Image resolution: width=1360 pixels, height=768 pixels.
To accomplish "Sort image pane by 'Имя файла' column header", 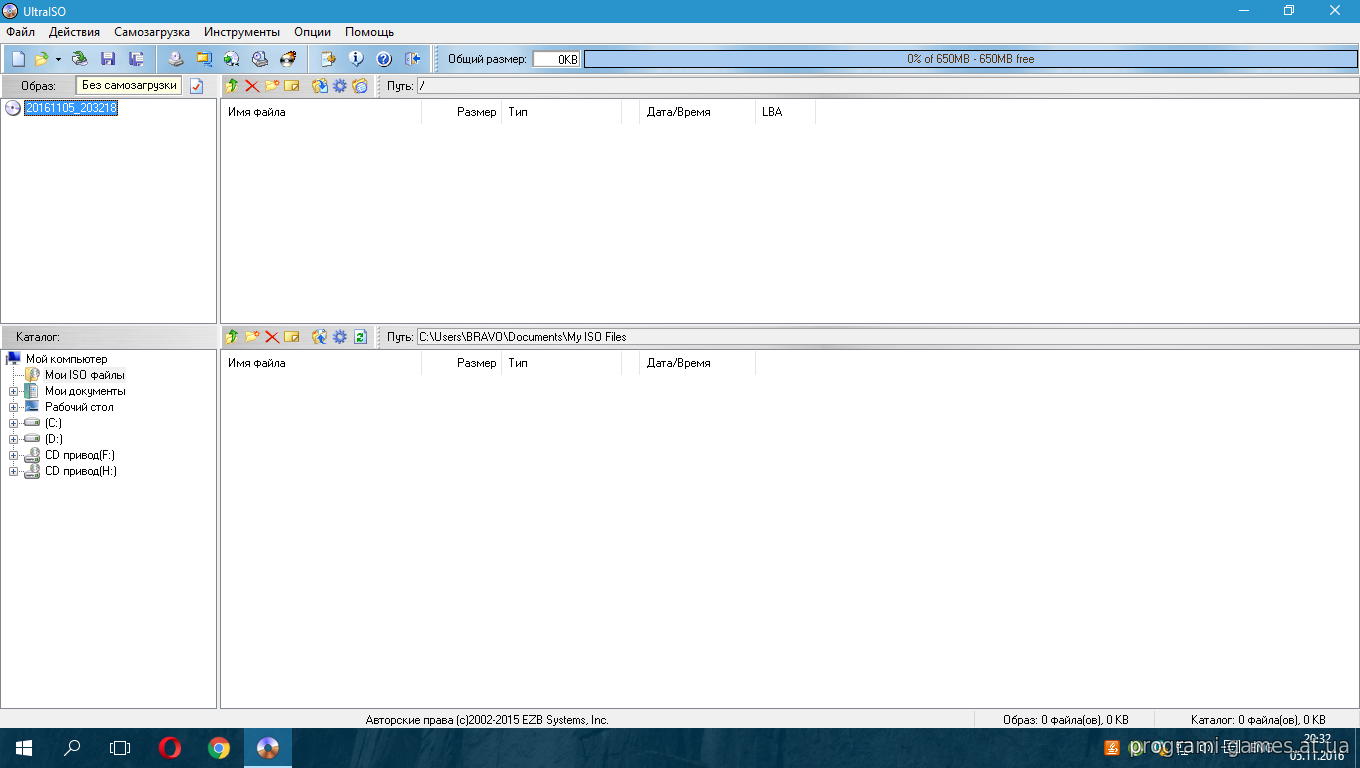I will point(321,112).
